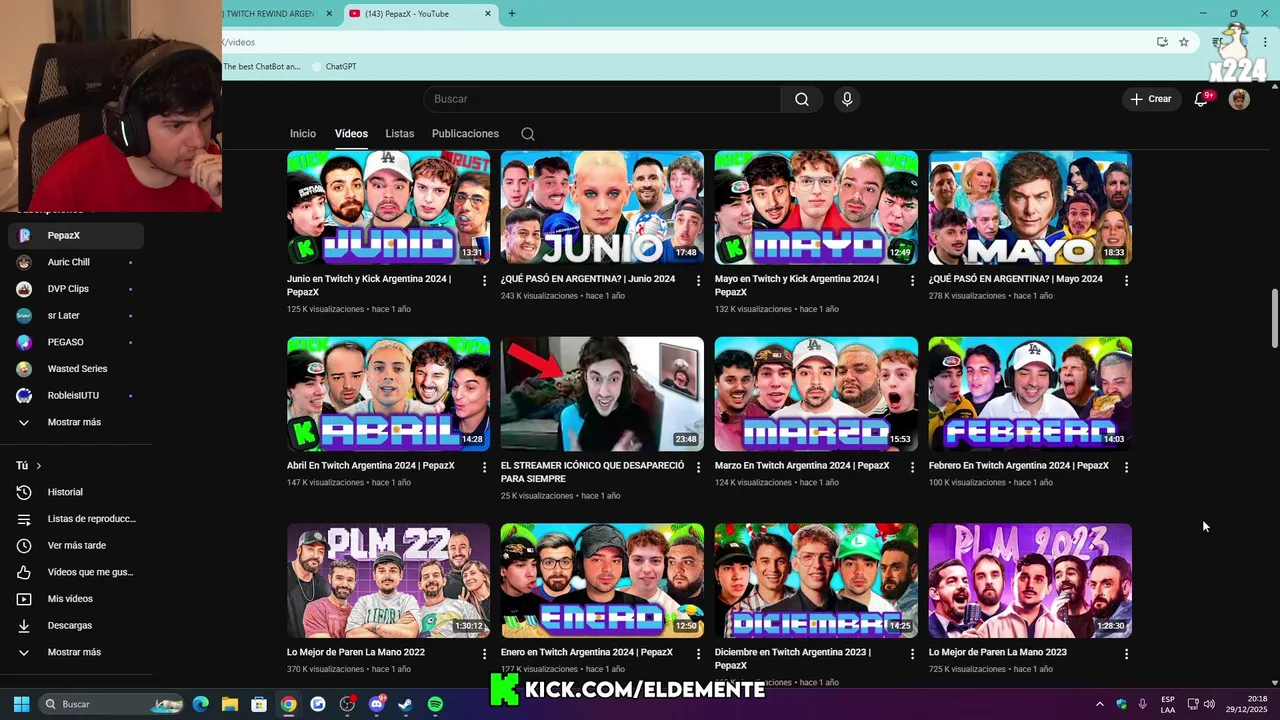
Task: Open the new tab plus button
Action: click(x=512, y=14)
